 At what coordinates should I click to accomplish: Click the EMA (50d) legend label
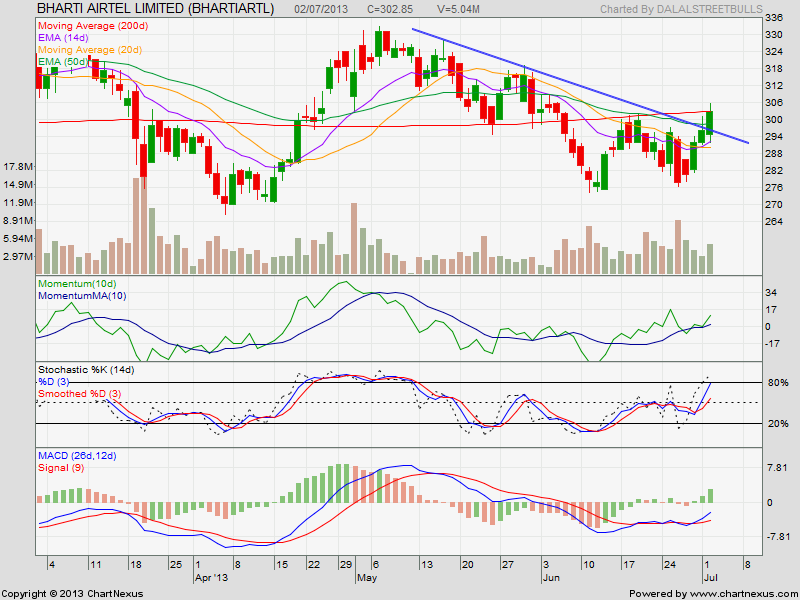click(63, 62)
